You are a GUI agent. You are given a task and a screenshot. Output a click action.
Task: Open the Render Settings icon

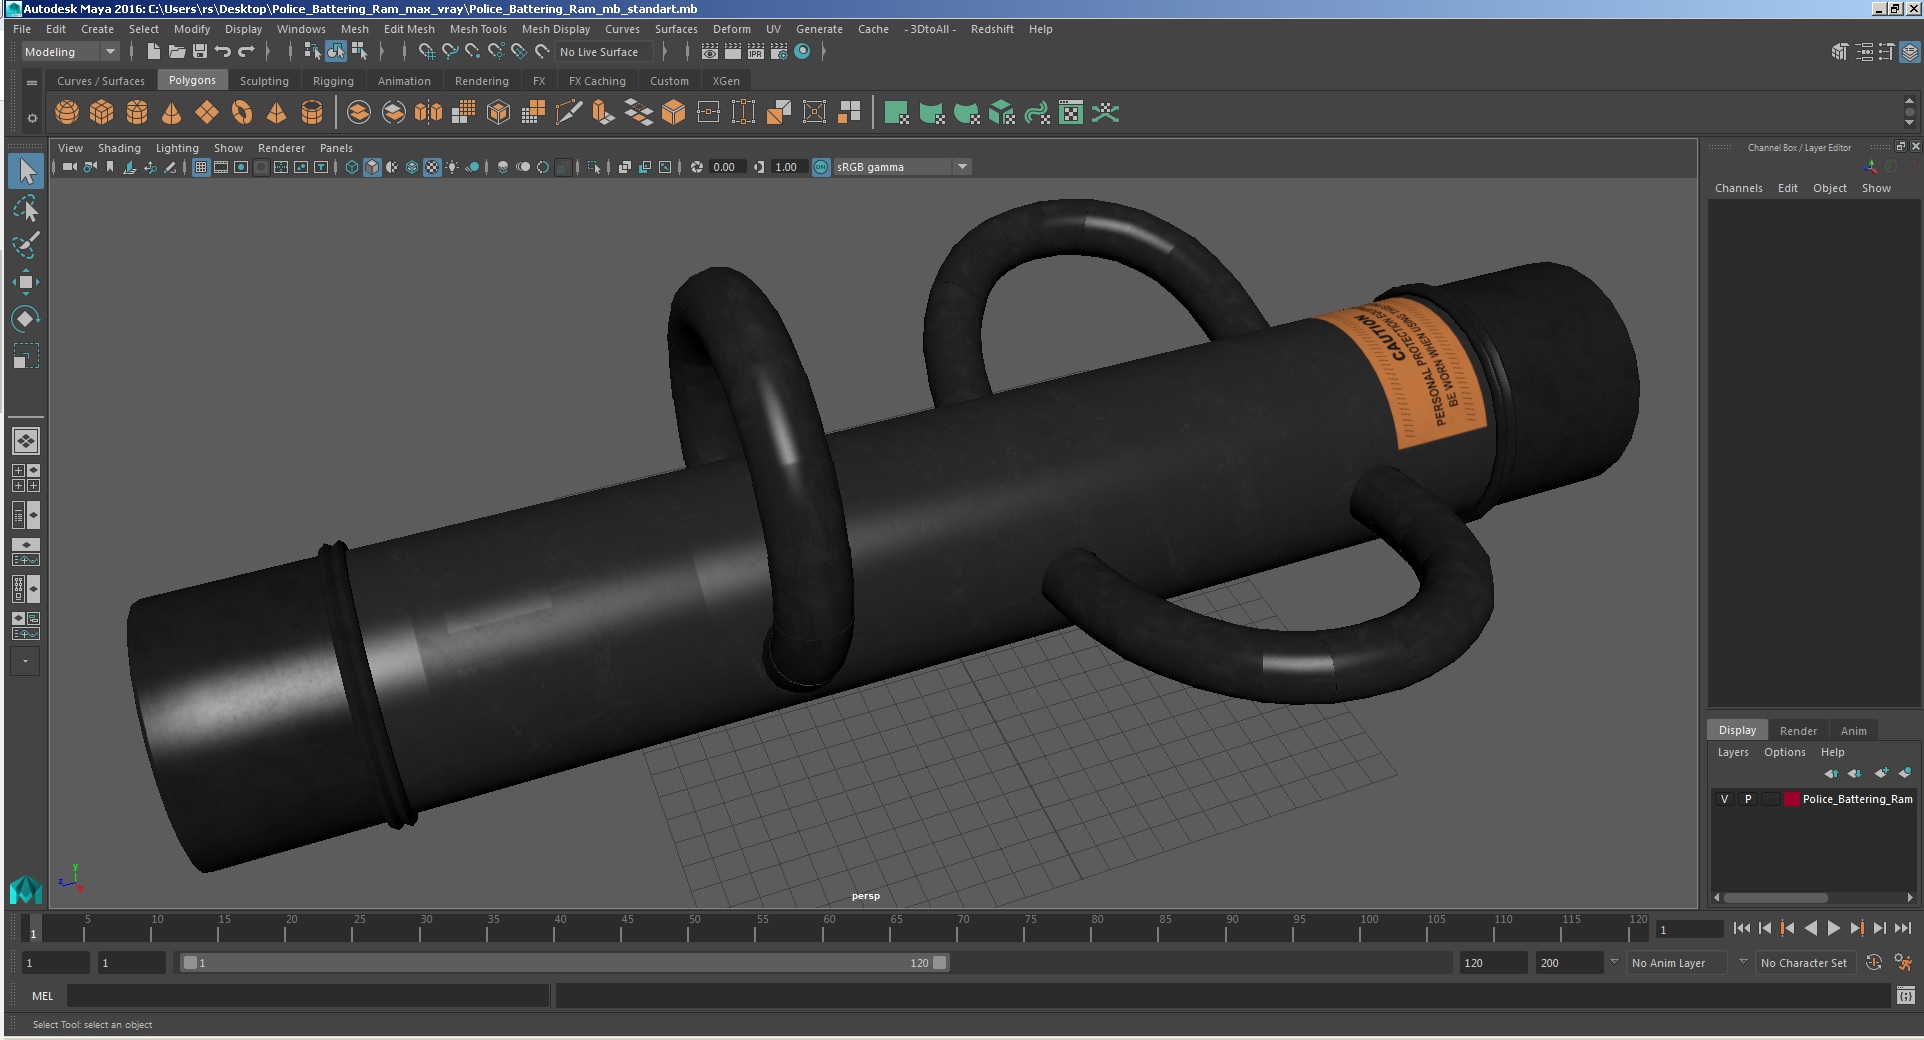(x=779, y=52)
